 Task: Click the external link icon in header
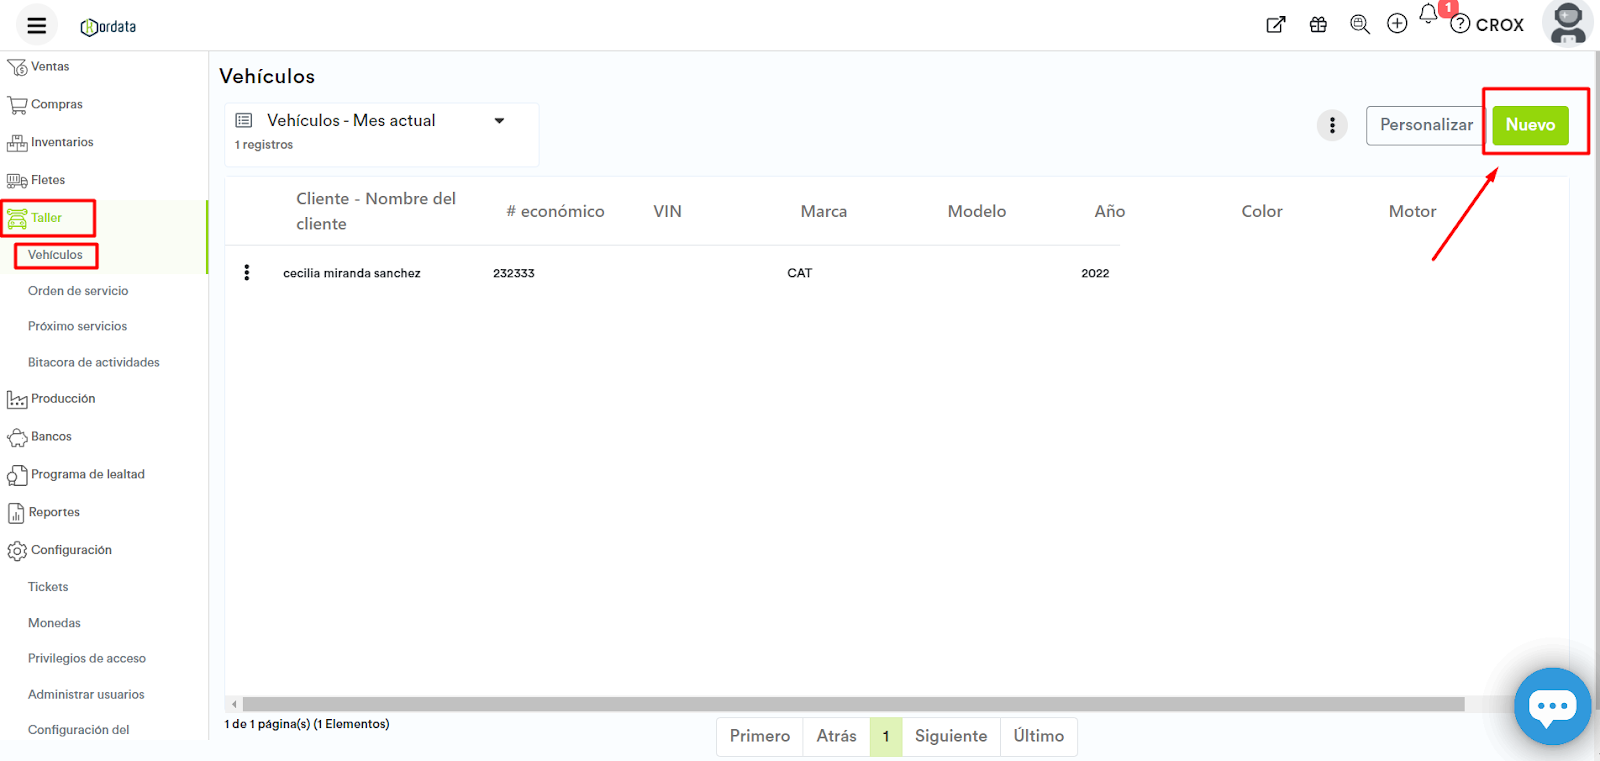click(1275, 25)
